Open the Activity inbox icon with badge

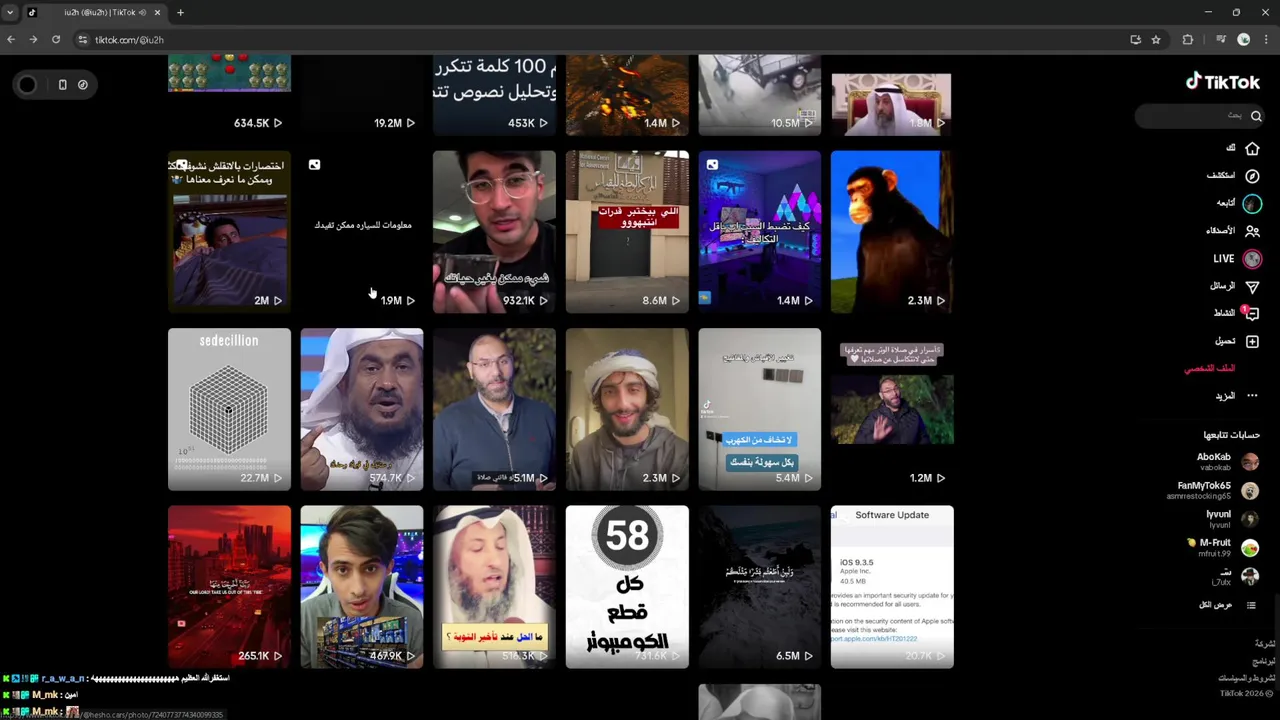pos(1251,313)
